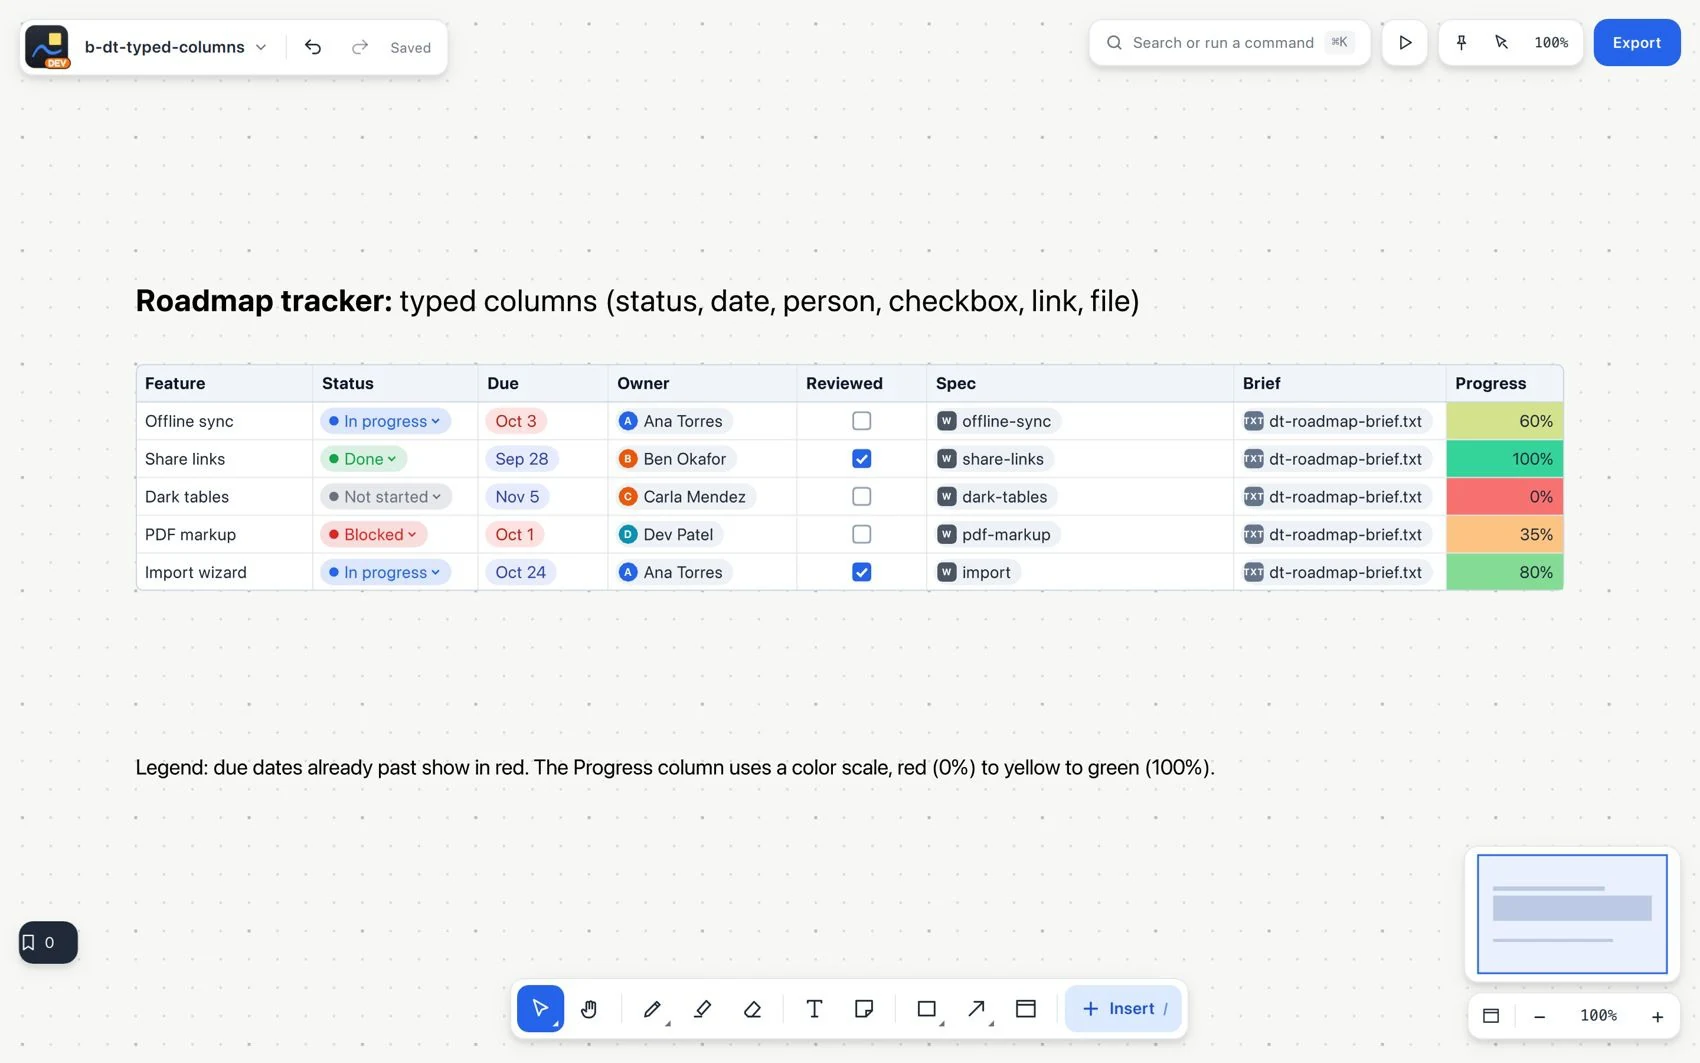Zoom out with the minus button
Screen dimensions: 1700x1063
pyautogui.click(x=1539, y=1016)
